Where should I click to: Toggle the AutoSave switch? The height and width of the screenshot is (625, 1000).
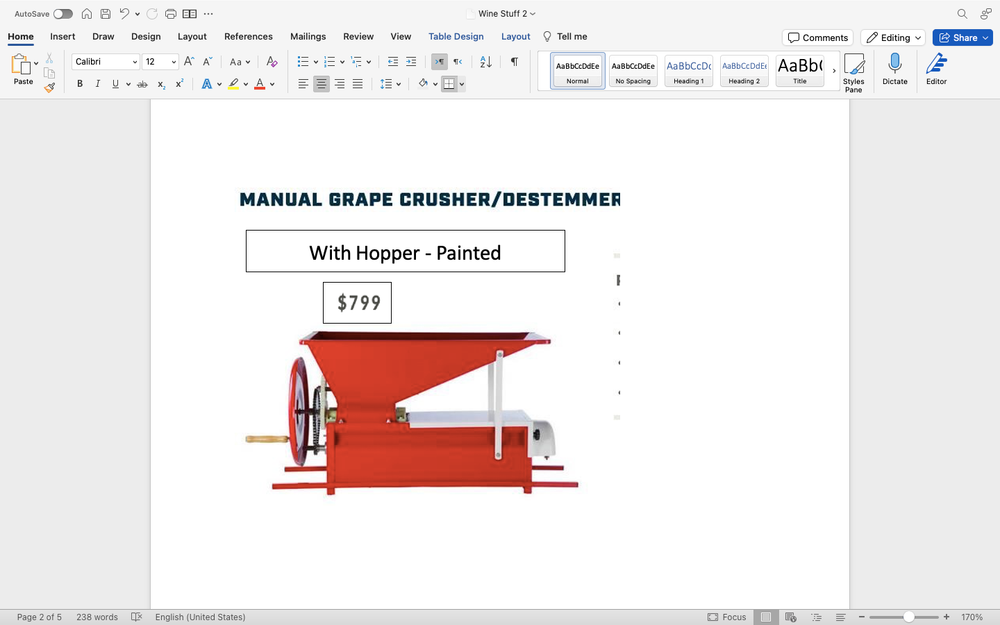point(62,14)
